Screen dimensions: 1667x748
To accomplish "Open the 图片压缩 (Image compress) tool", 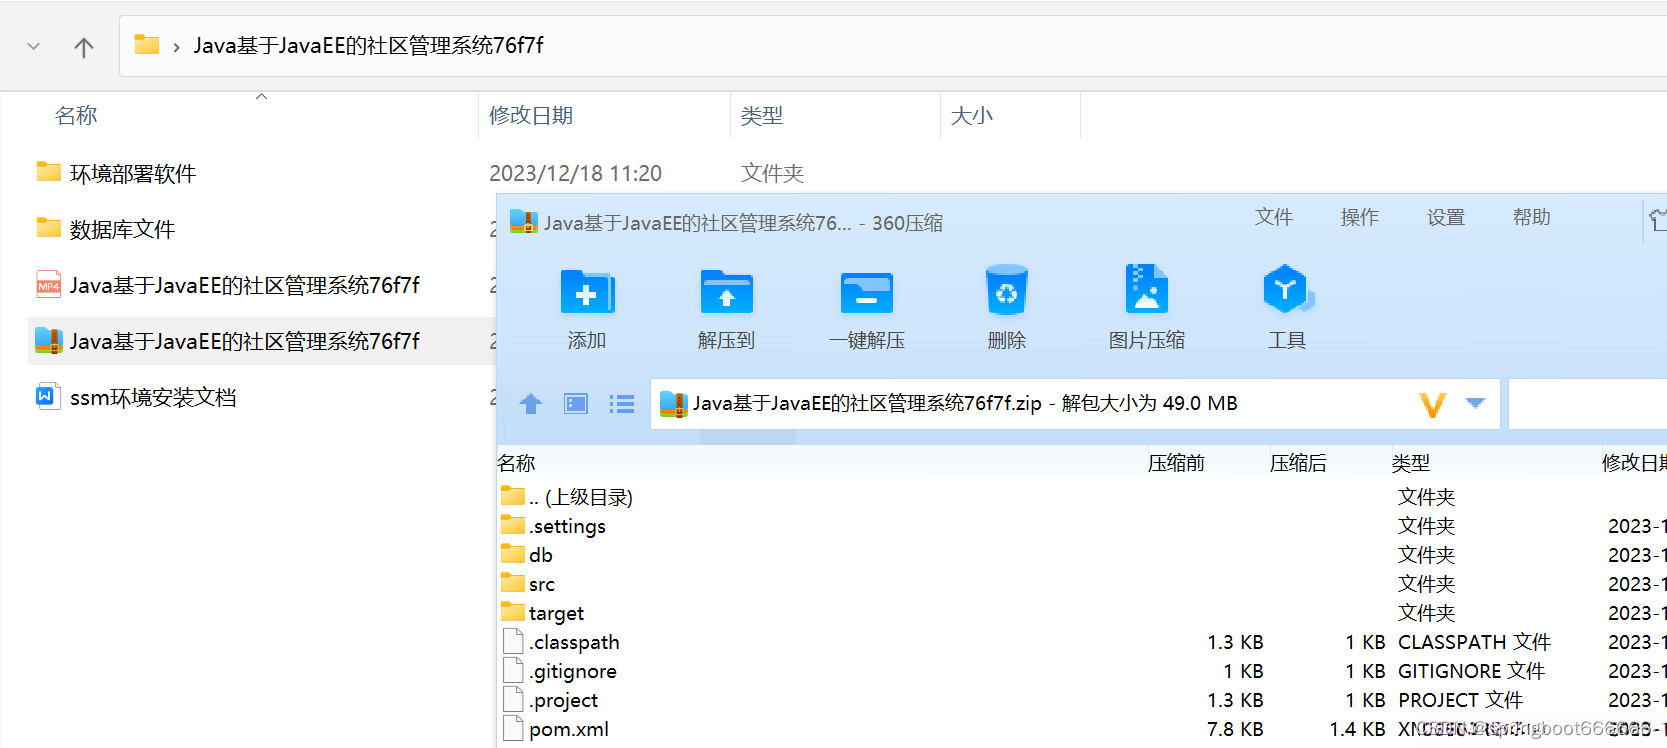I will pyautogui.click(x=1147, y=290).
